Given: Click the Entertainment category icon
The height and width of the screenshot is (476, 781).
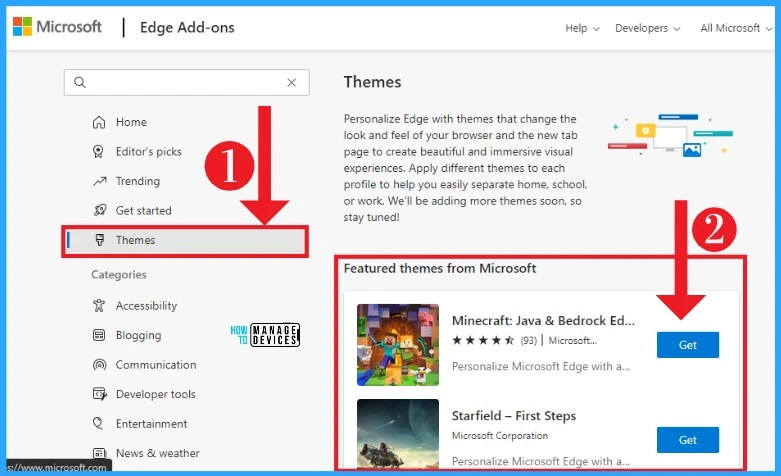Looking at the screenshot, I should pyautogui.click(x=98, y=424).
